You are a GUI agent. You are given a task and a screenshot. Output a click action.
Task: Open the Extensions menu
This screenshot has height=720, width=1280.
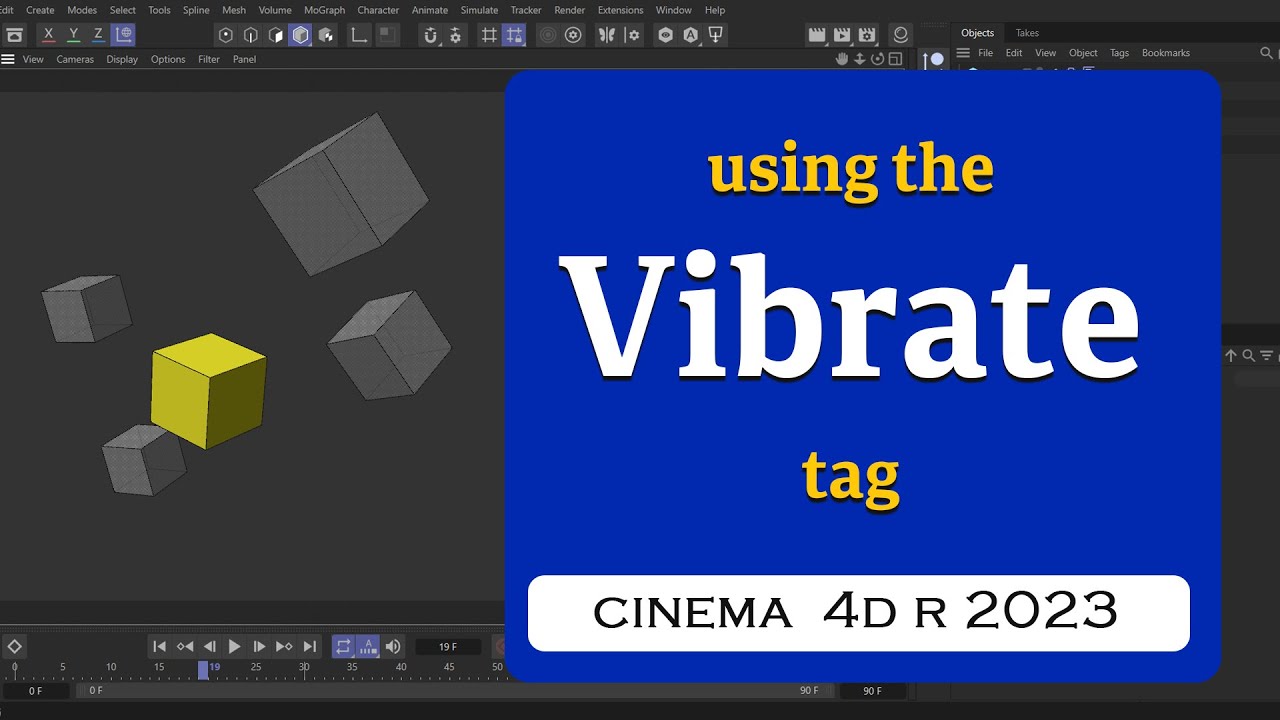click(x=620, y=10)
